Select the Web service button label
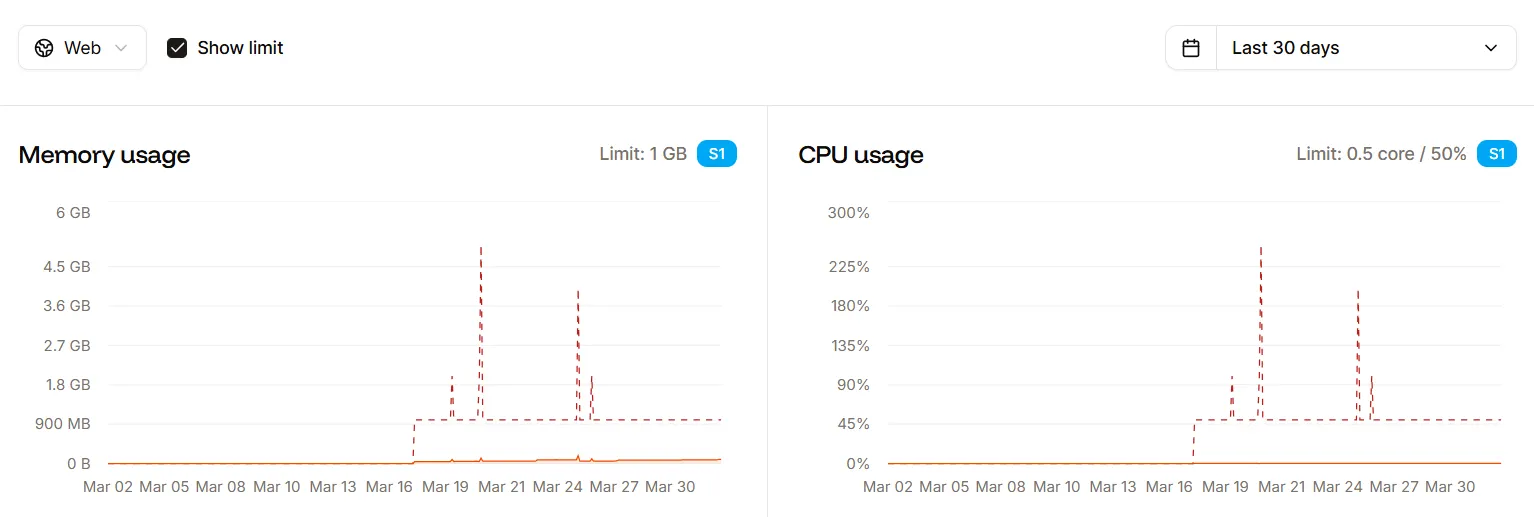The width and height of the screenshot is (1534, 517). tap(82, 48)
